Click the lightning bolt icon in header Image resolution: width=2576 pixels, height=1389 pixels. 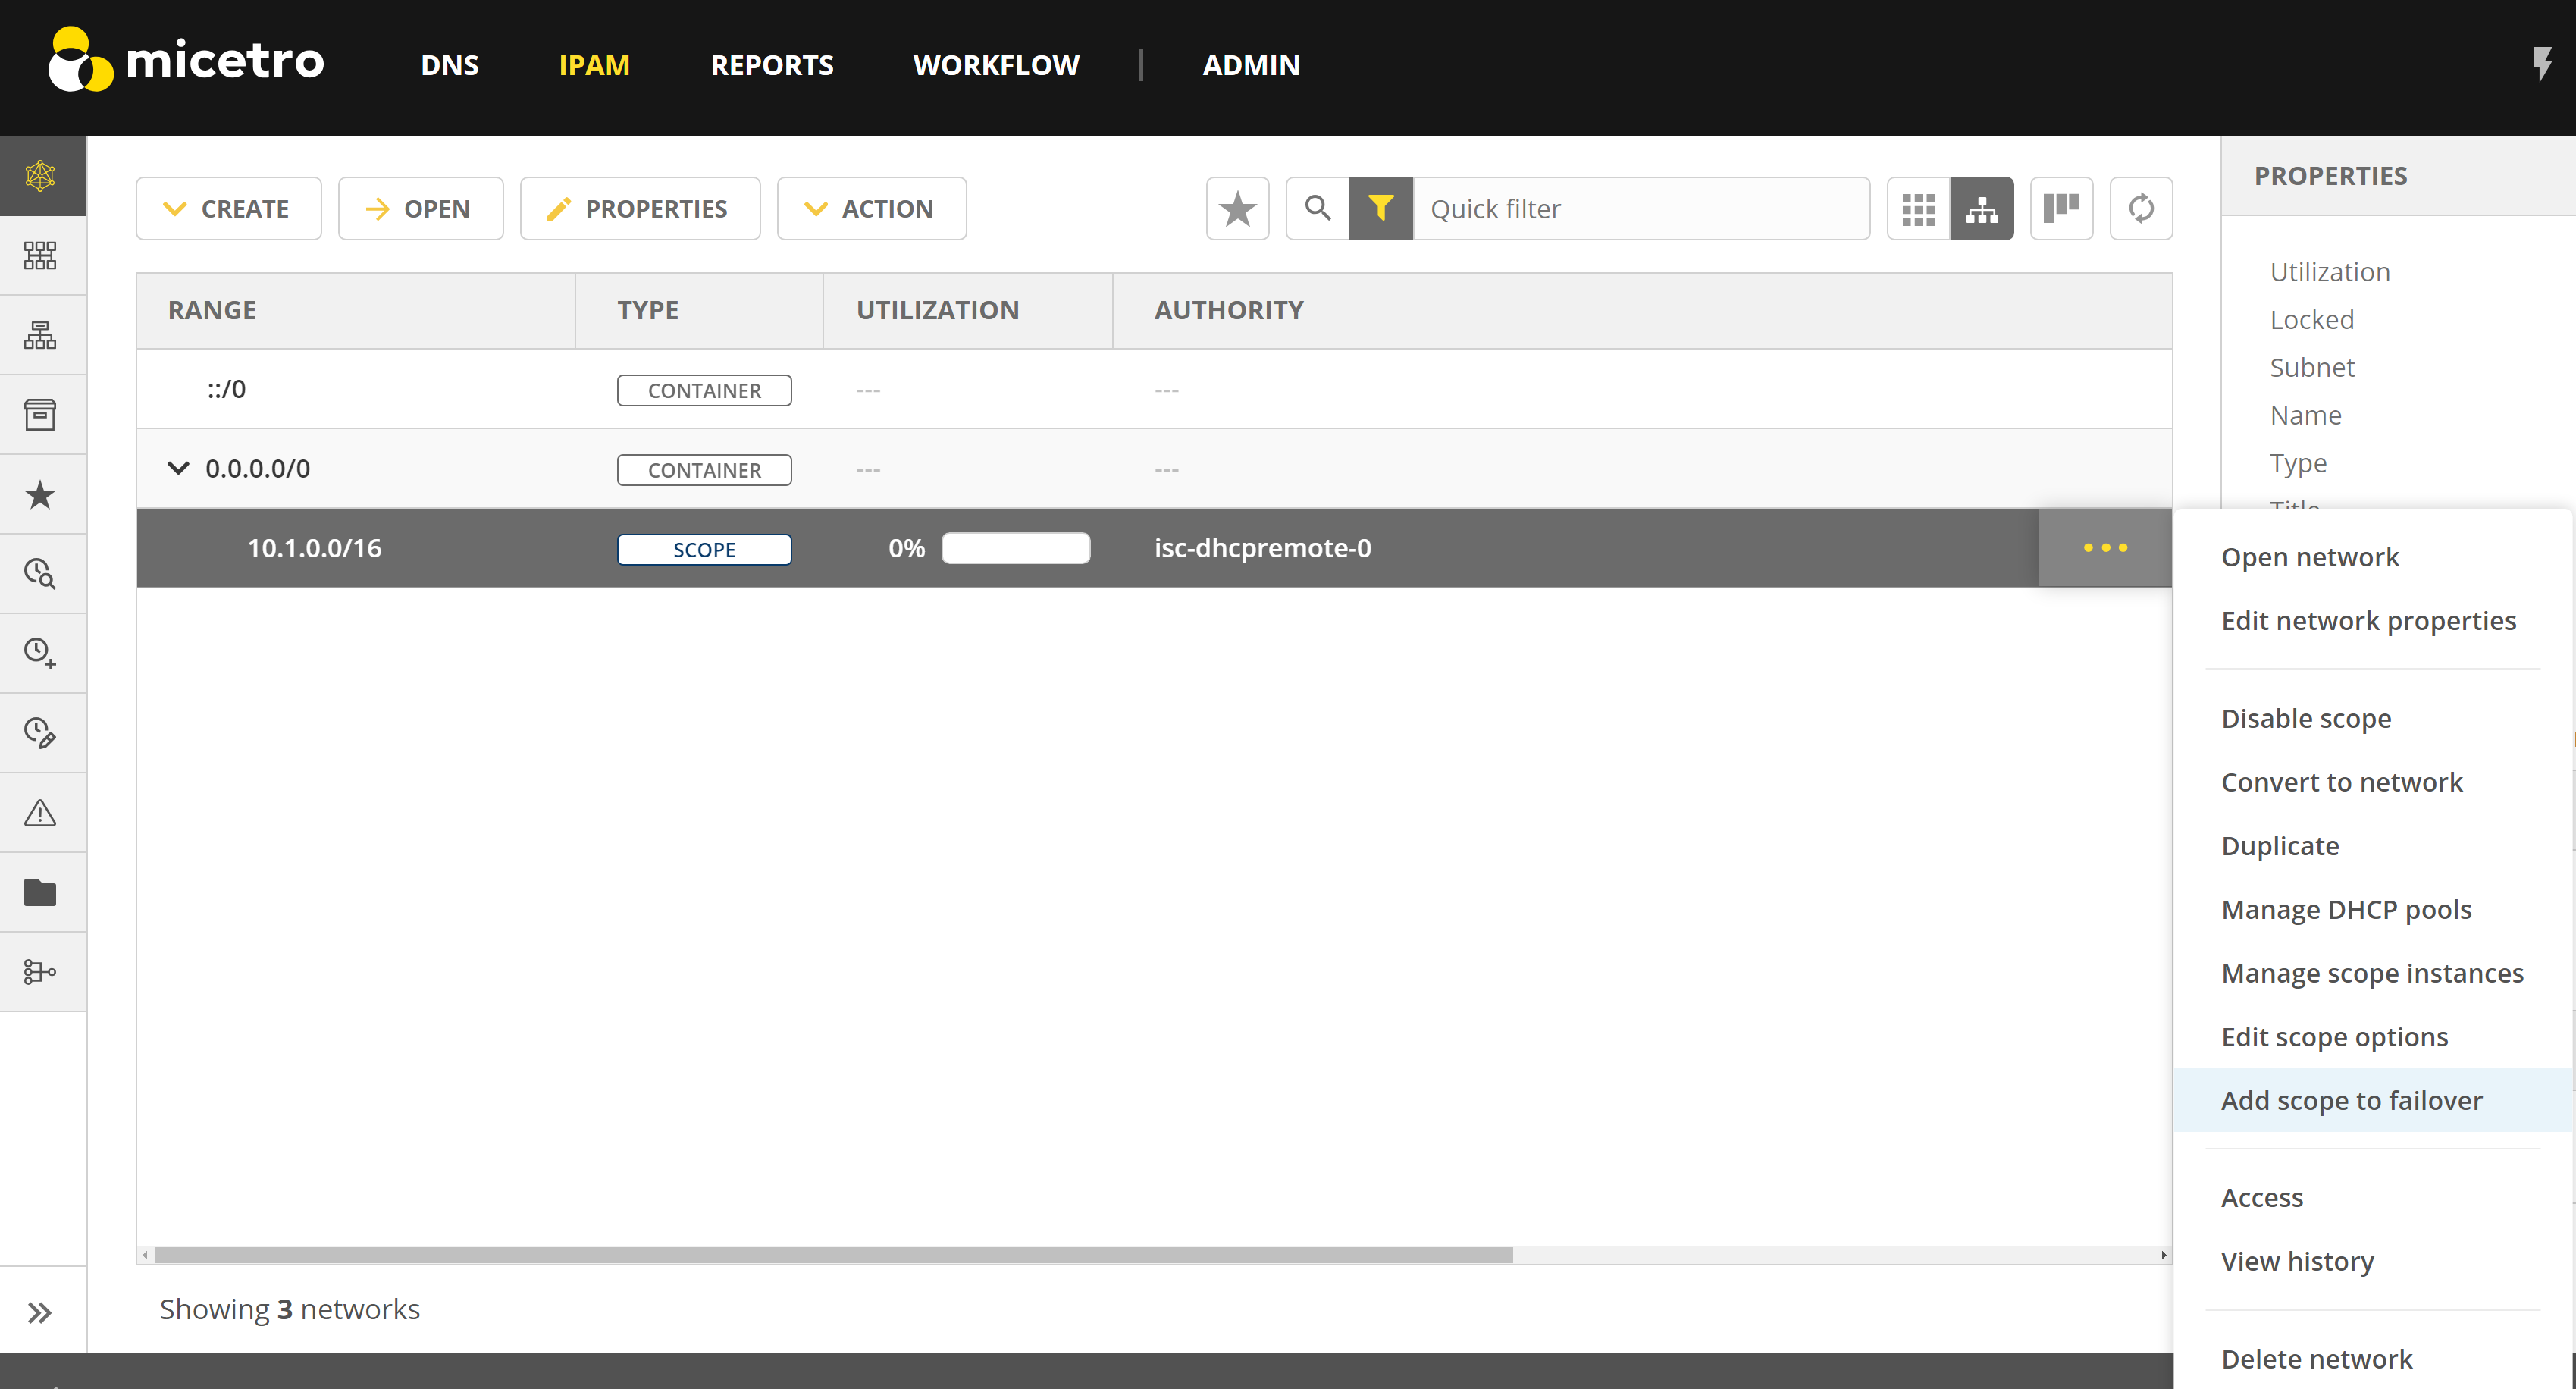(2541, 64)
